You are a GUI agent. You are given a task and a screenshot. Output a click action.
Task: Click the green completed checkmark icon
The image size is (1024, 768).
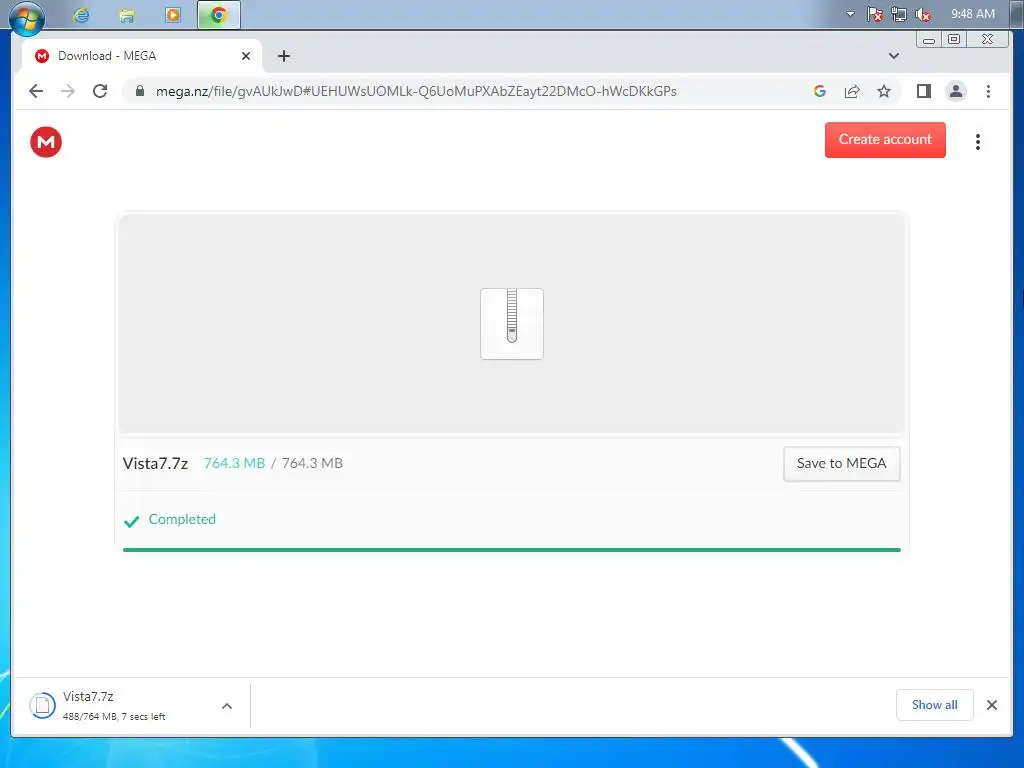point(132,521)
